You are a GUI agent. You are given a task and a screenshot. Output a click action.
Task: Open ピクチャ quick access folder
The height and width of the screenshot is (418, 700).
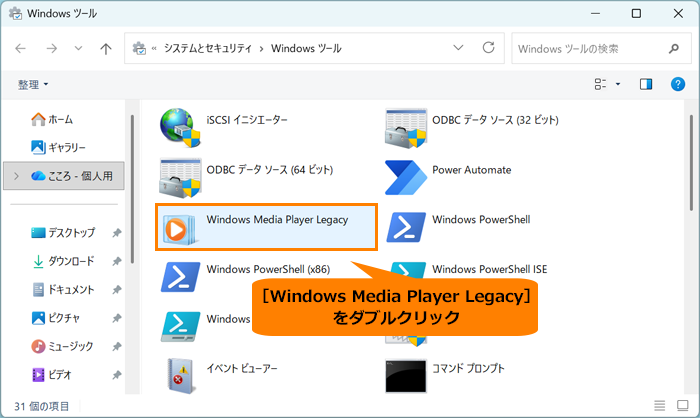(x=56, y=318)
